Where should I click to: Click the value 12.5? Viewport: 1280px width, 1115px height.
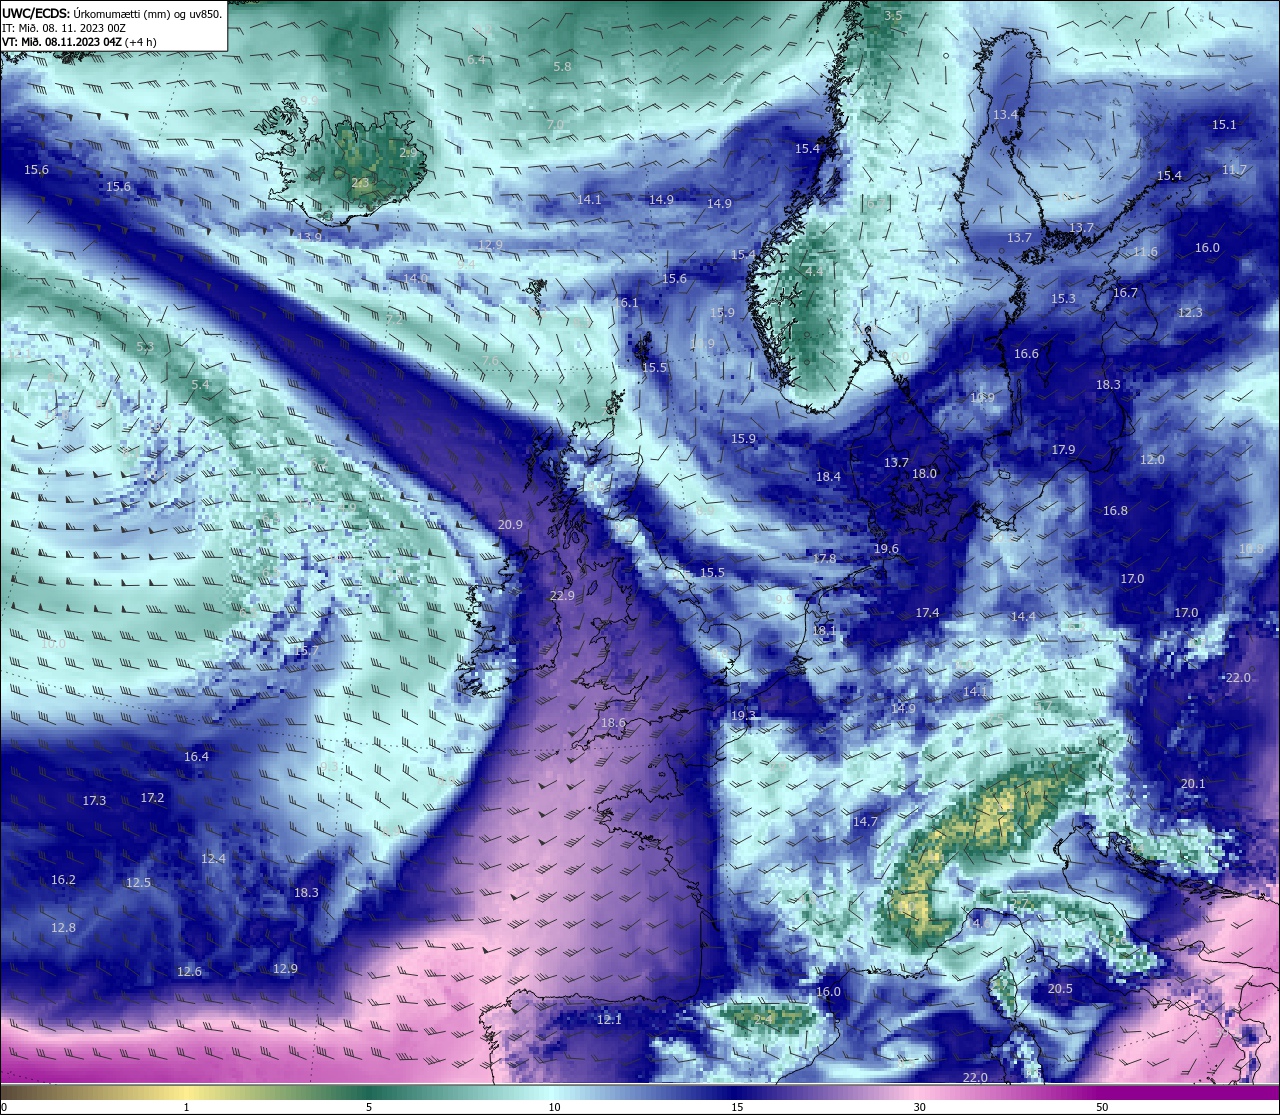pos(138,882)
